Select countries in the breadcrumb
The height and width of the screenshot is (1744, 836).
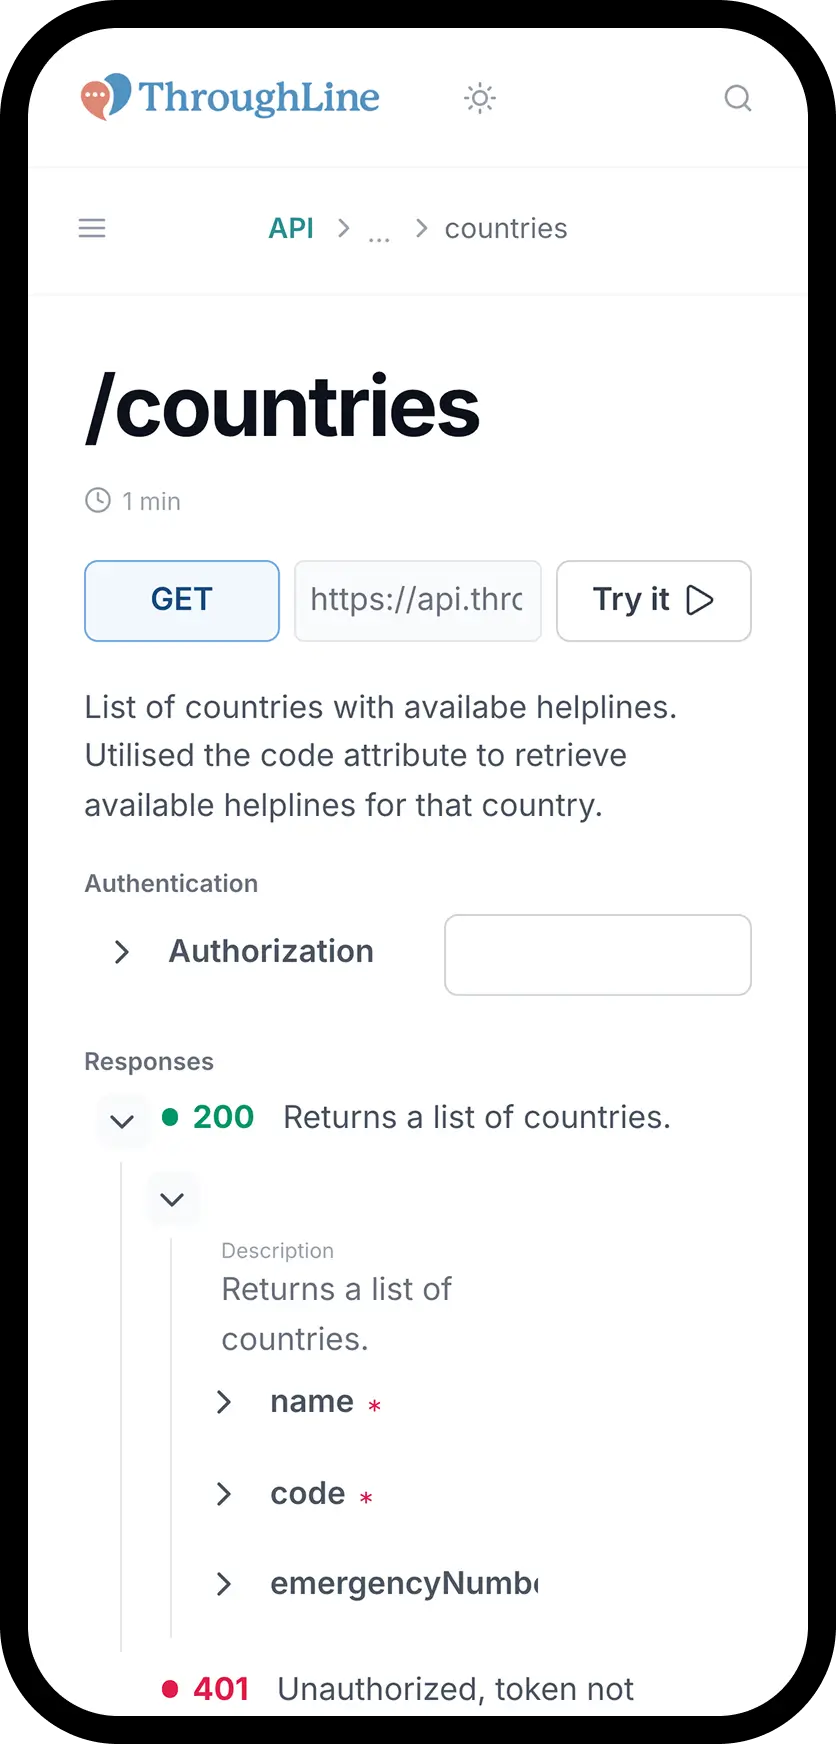point(505,228)
